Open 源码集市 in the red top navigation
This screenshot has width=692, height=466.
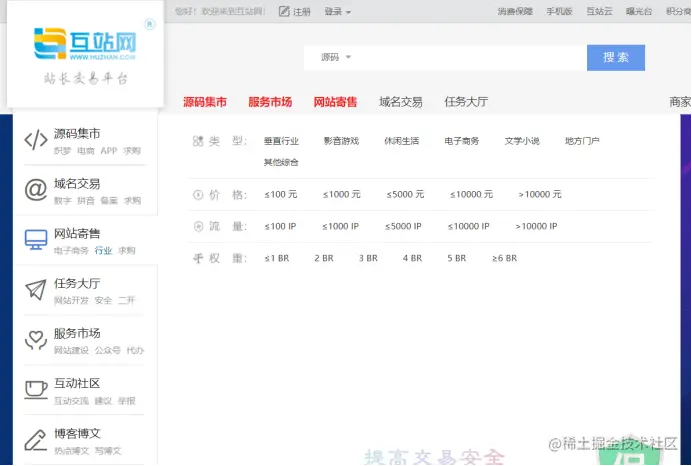(x=205, y=102)
